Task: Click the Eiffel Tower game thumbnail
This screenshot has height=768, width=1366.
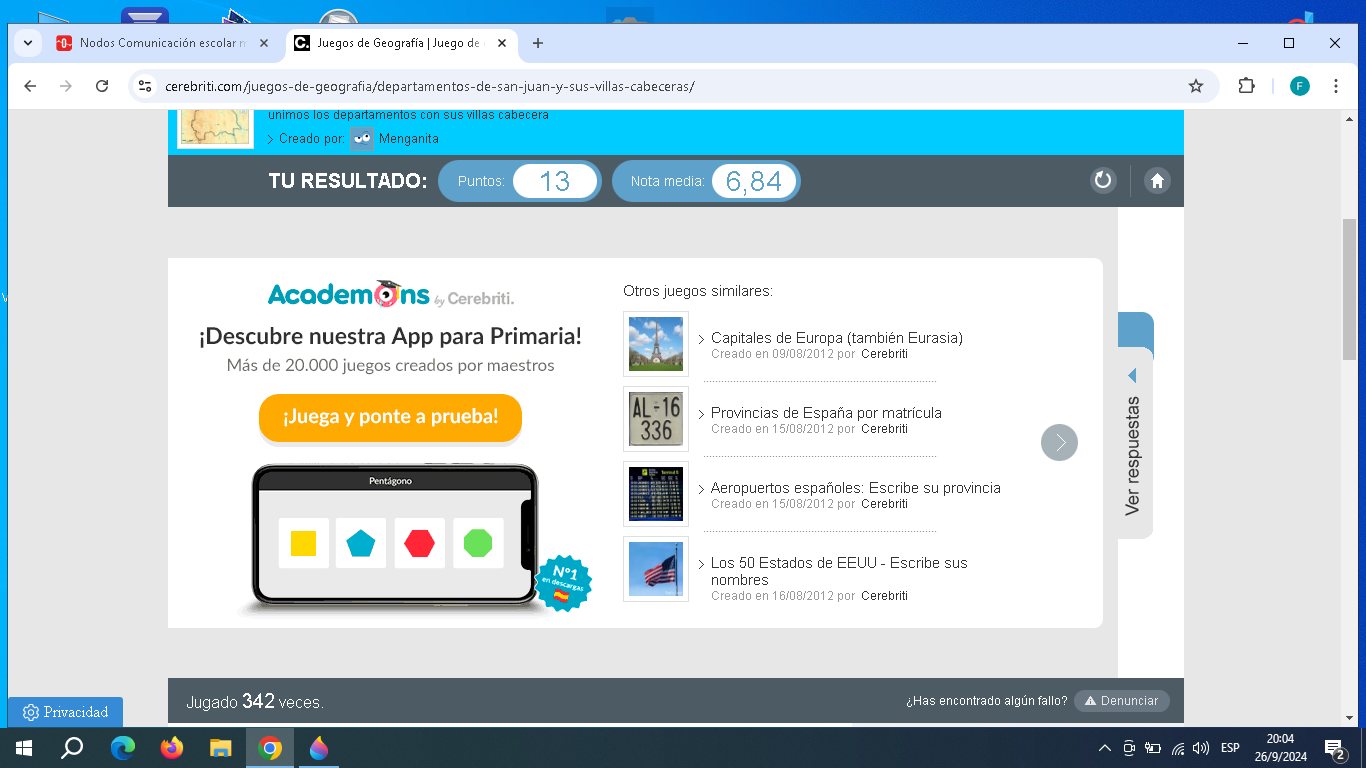Action: tap(655, 344)
